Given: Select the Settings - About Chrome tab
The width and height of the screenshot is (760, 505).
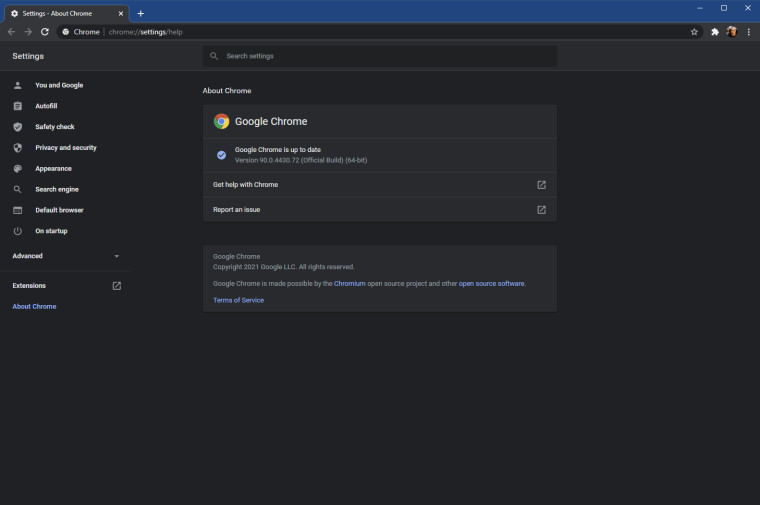Looking at the screenshot, I should coord(66,14).
